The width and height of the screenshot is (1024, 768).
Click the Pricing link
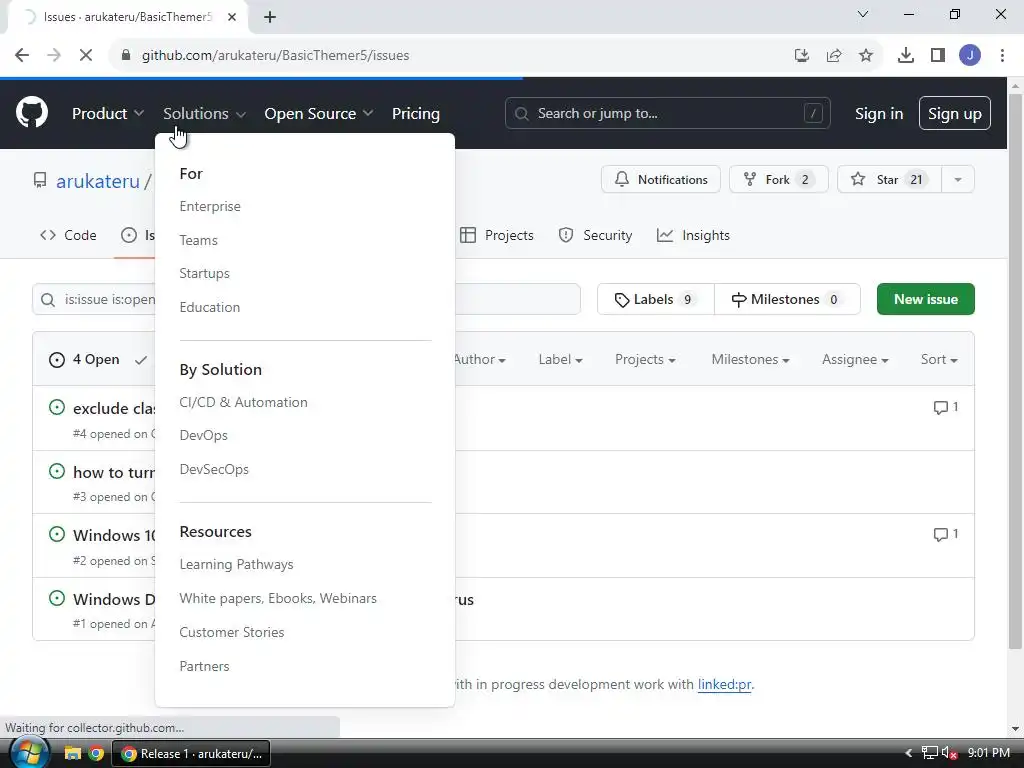416,113
